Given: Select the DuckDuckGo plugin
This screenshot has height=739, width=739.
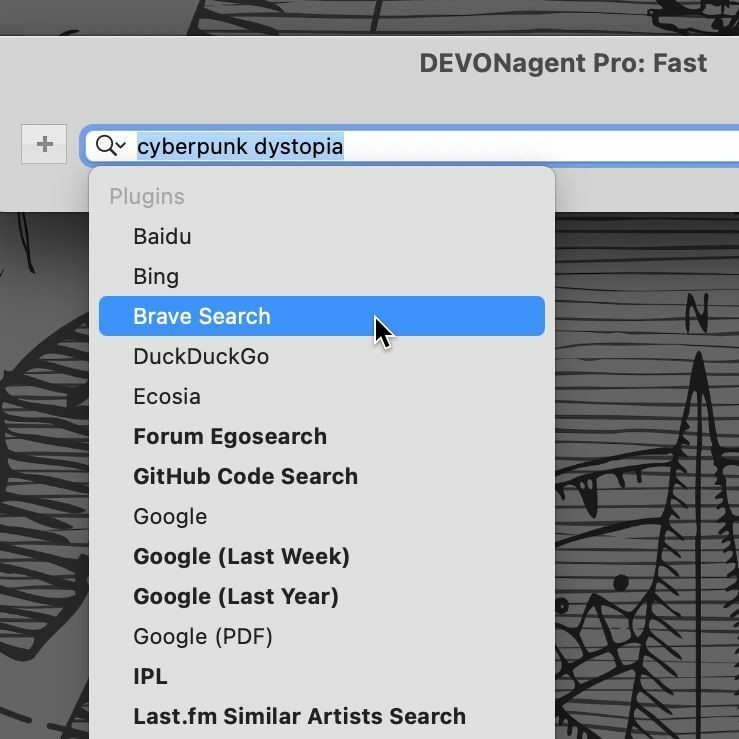Looking at the screenshot, I should 322,356.
